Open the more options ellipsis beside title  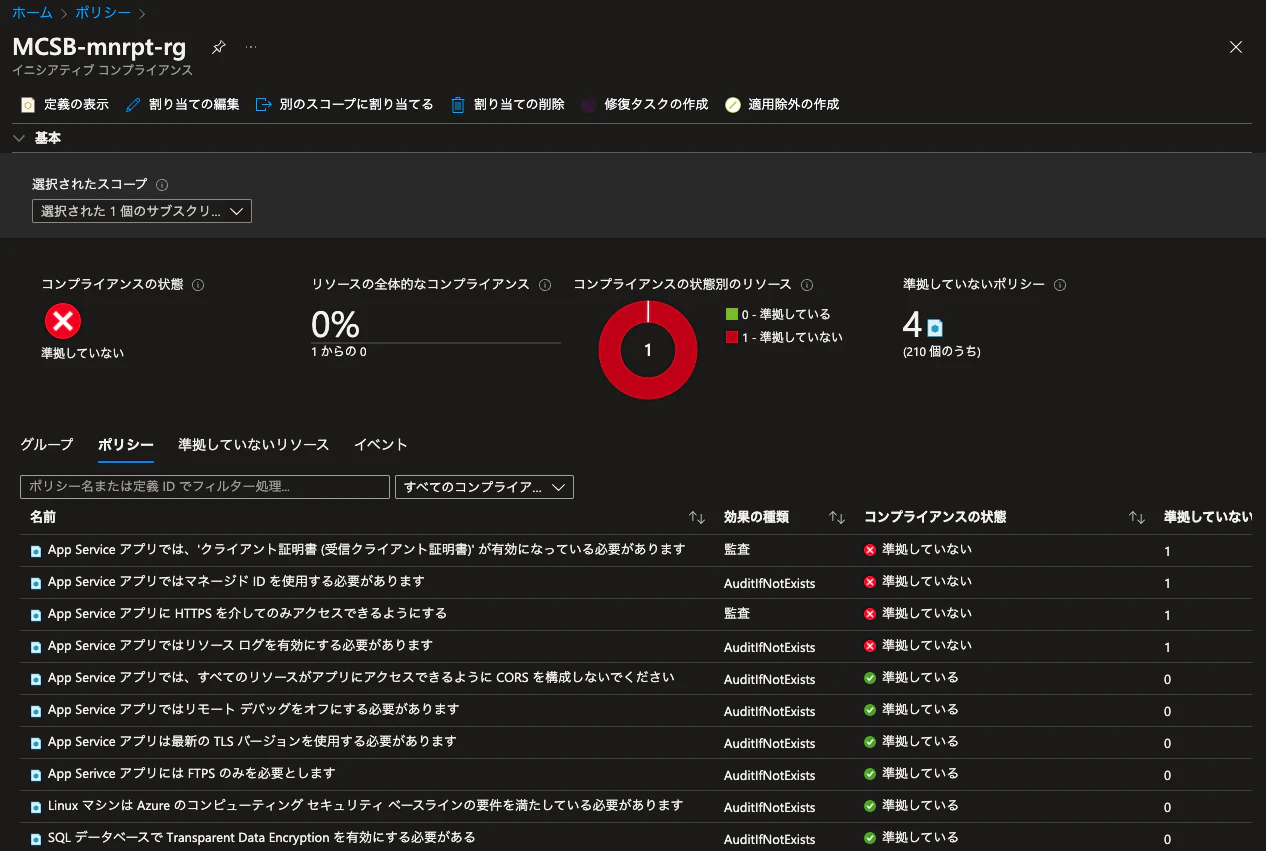[251, 47]
